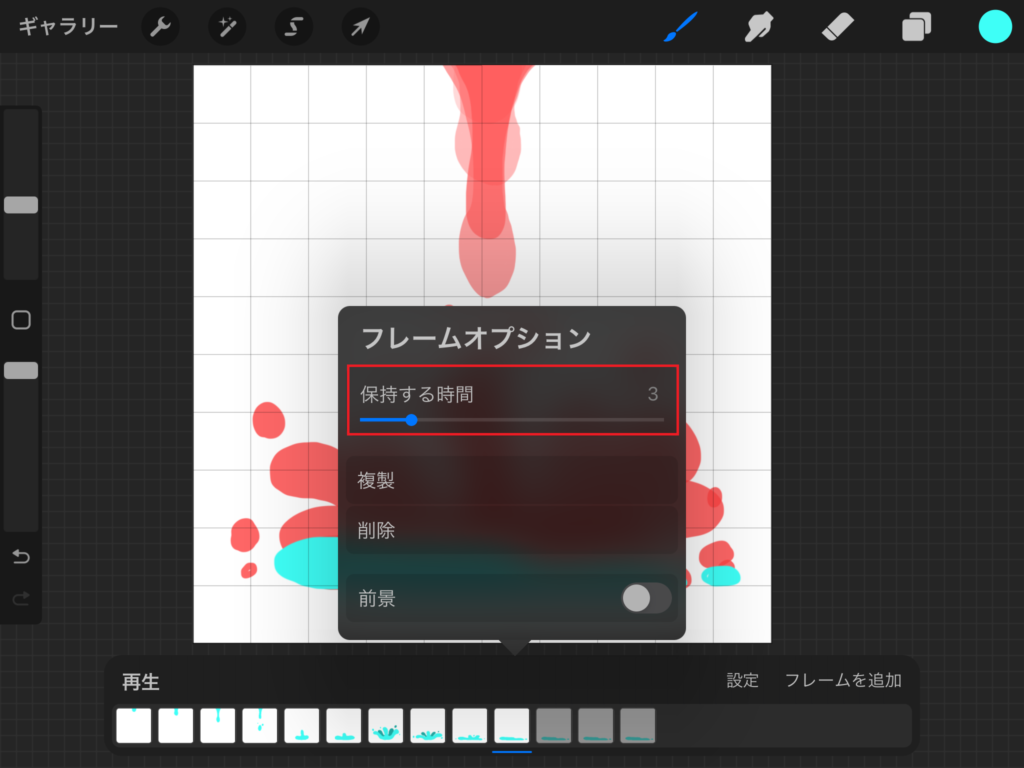Open animation 設定
Image resolution: width=1024 pixels, height=768 pixels.
(743, 680)
